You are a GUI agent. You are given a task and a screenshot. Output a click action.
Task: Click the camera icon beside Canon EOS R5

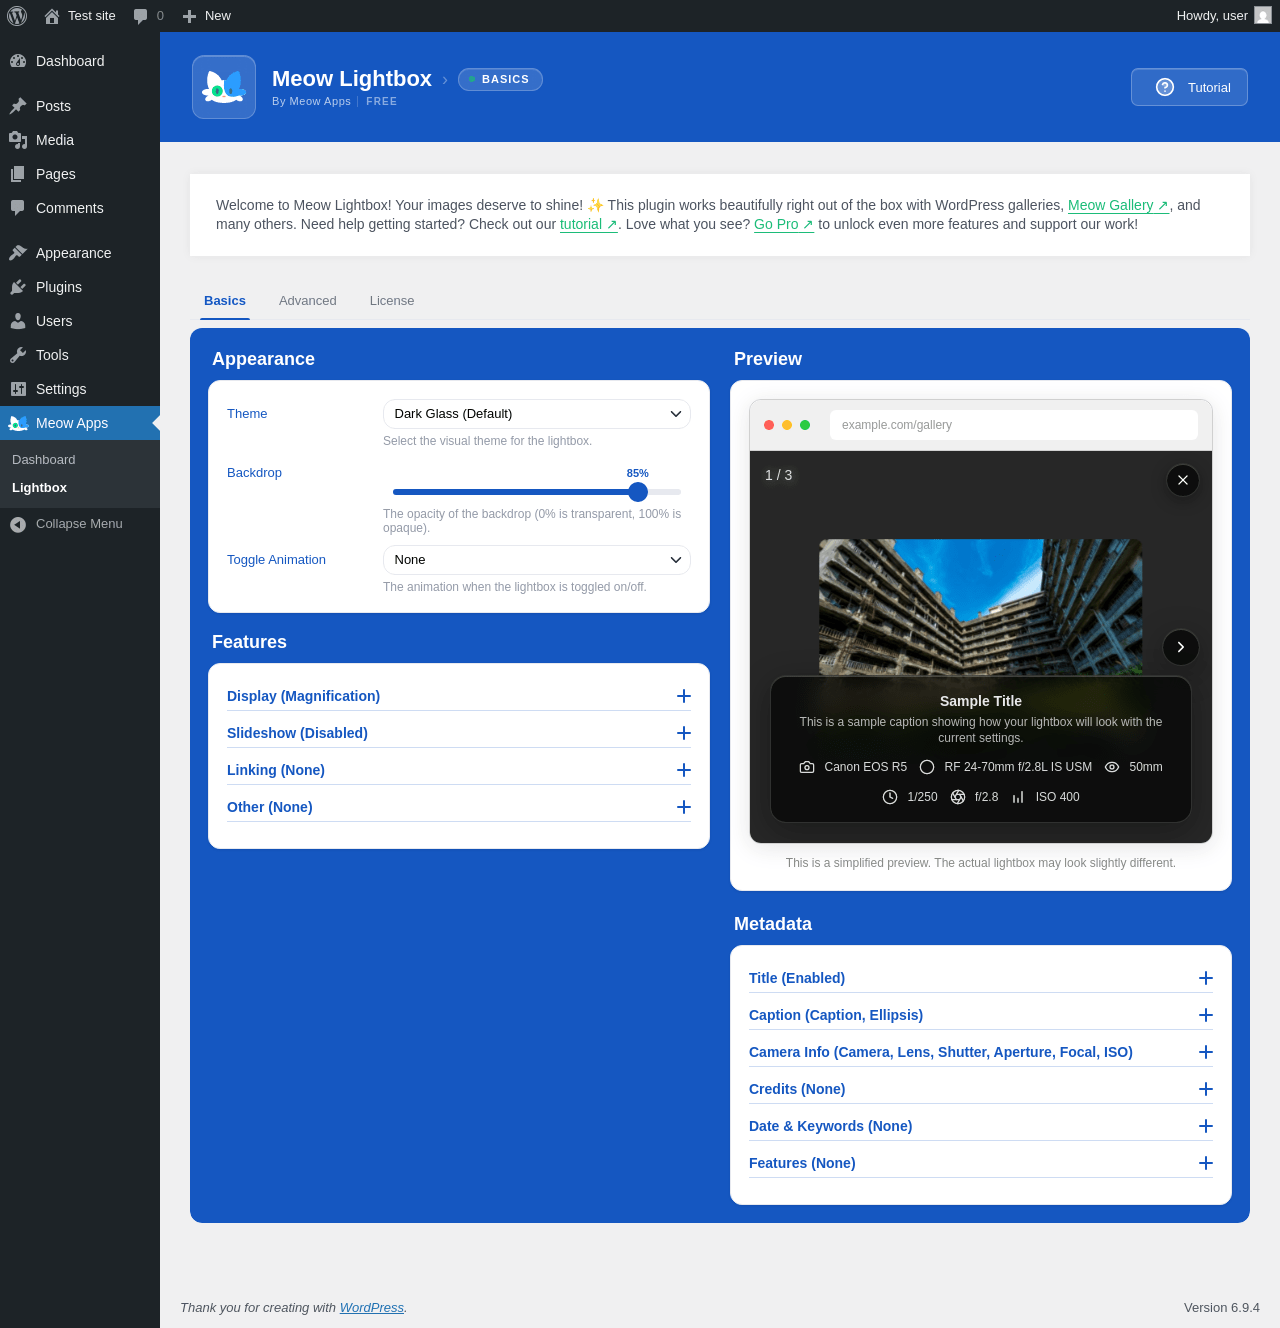pyautogui.click(x=807, y=767)
